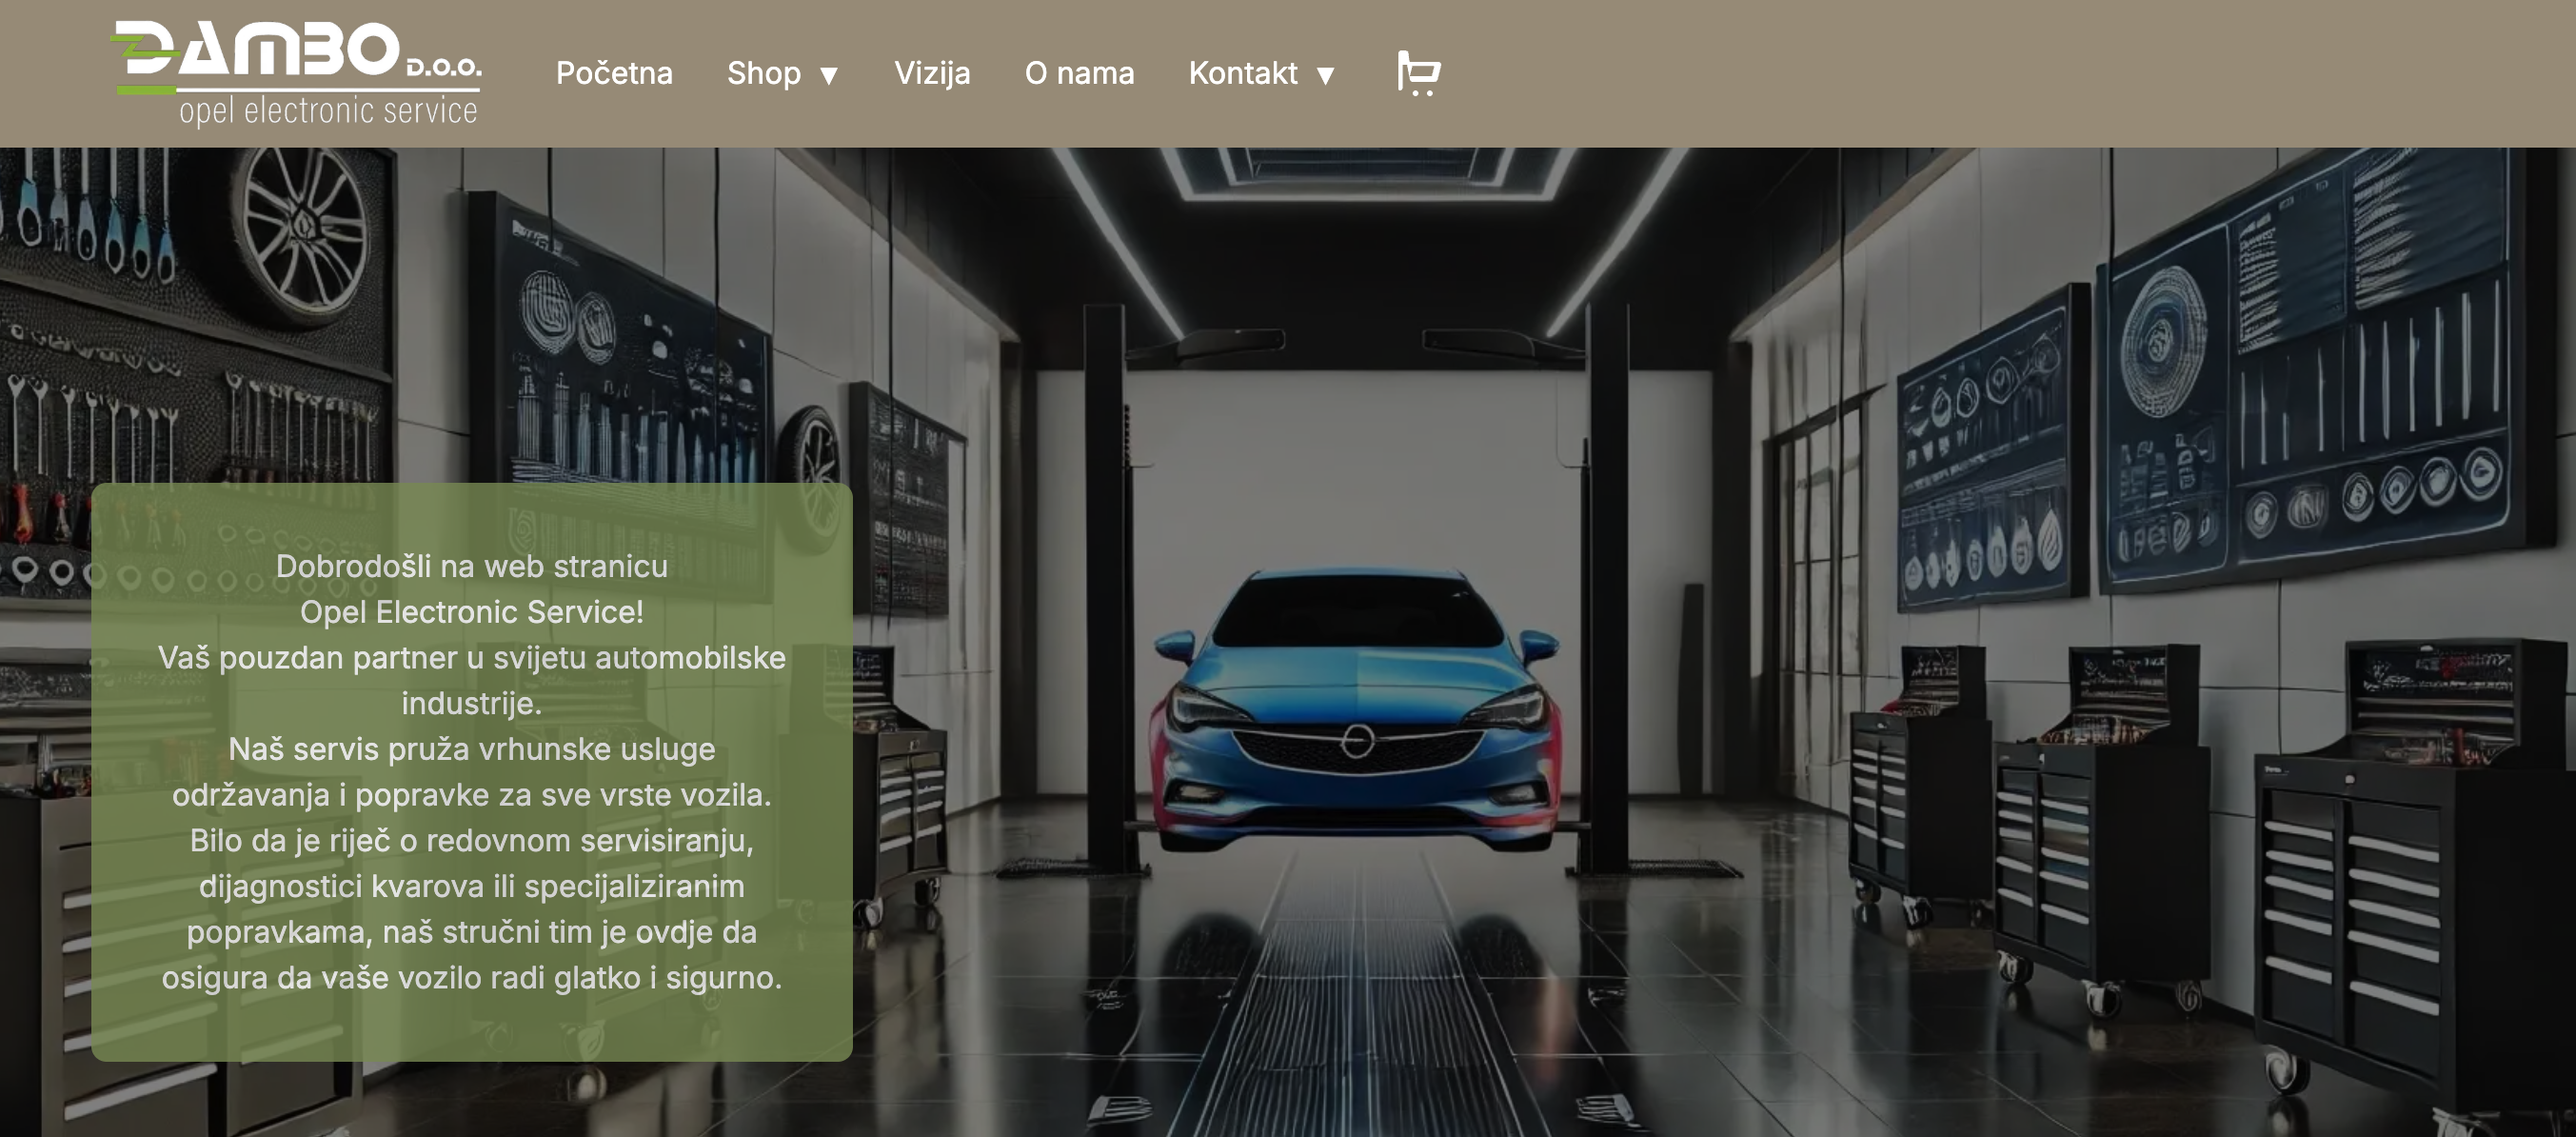Click the 'Dobrodošli na web stranicu' heading
The width and height of the screenshot is (2576, 1137).
click(471, 566)
